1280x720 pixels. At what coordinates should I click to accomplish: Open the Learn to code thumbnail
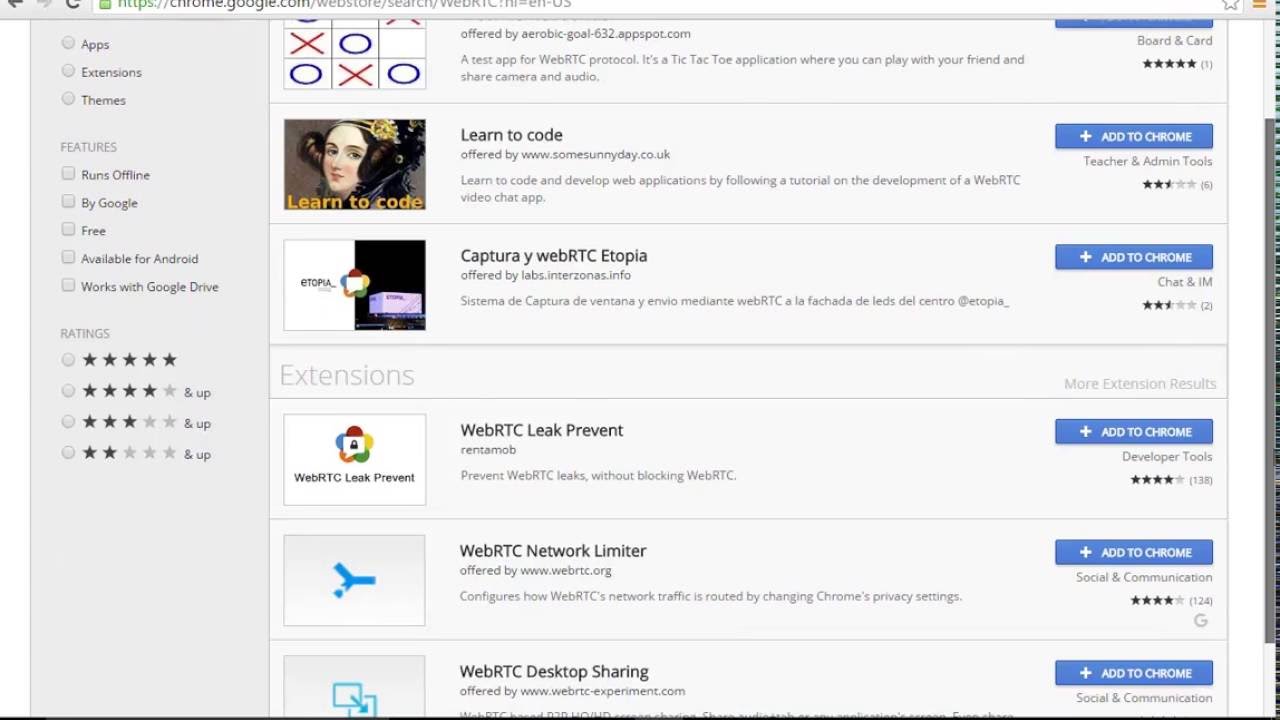[x=354, y=165]
